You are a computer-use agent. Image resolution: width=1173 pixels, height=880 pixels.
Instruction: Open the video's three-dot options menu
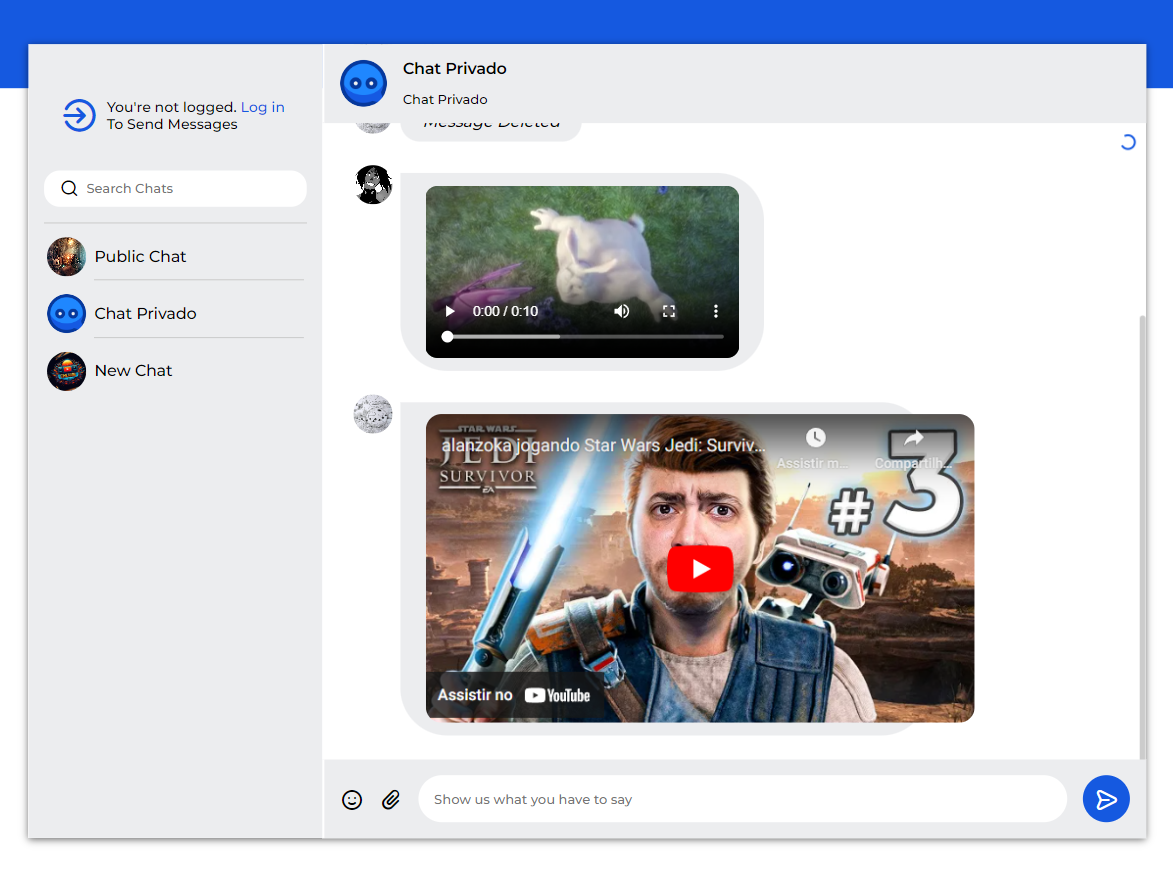[716, 312]
